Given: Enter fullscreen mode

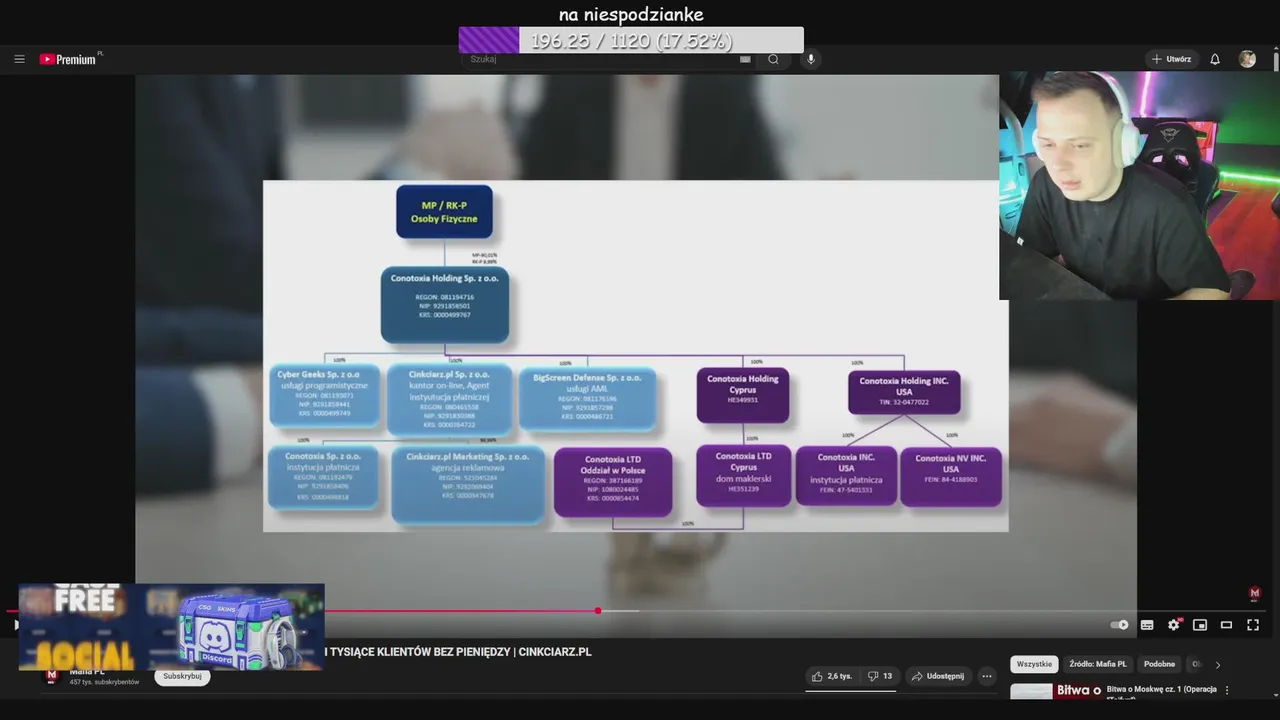Looking at the screenshot, I should pyautogui.click(x=1253, y=625).
